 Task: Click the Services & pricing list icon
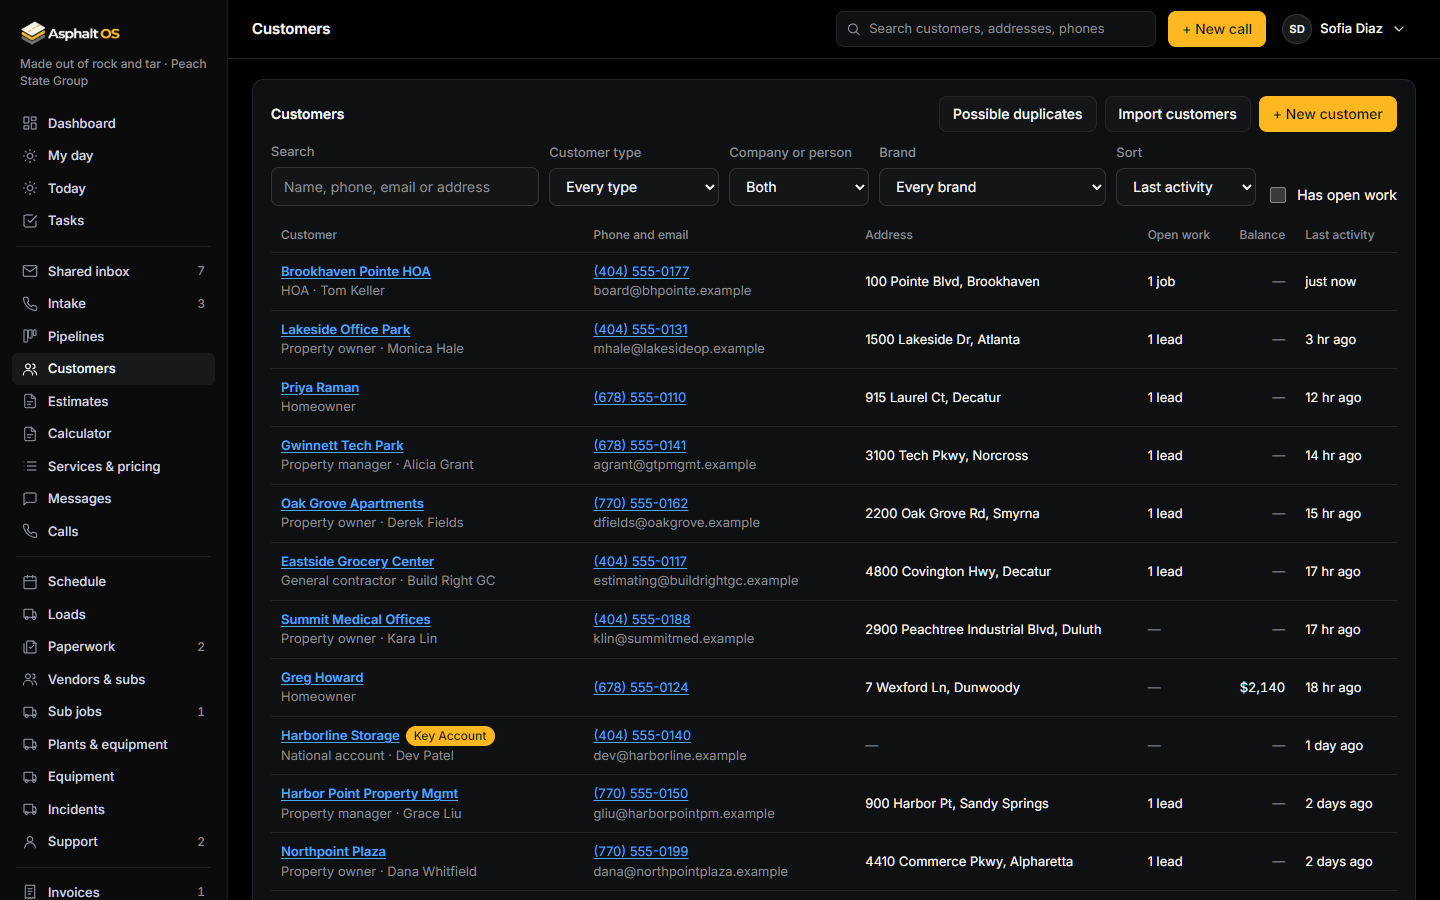30,466
